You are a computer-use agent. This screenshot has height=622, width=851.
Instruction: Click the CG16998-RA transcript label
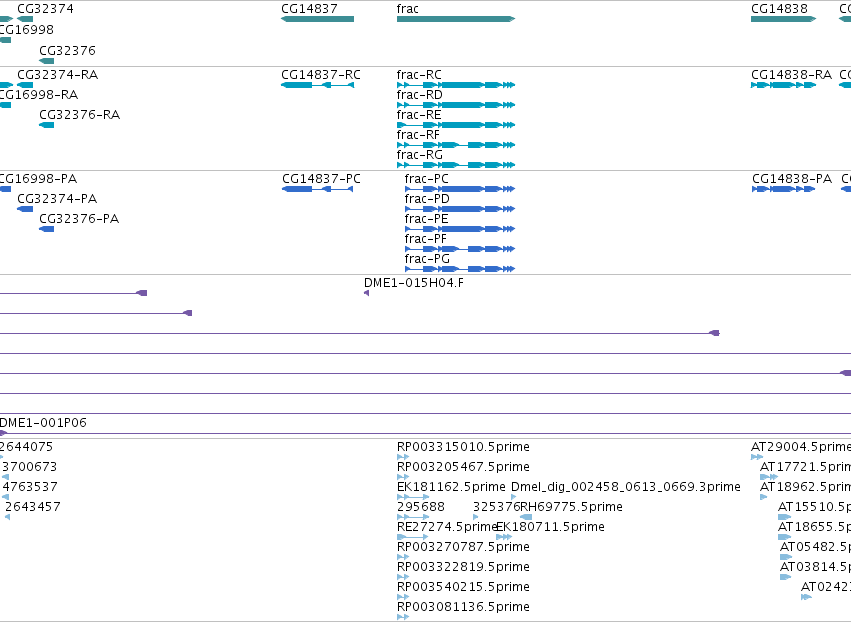pos(38,95)
